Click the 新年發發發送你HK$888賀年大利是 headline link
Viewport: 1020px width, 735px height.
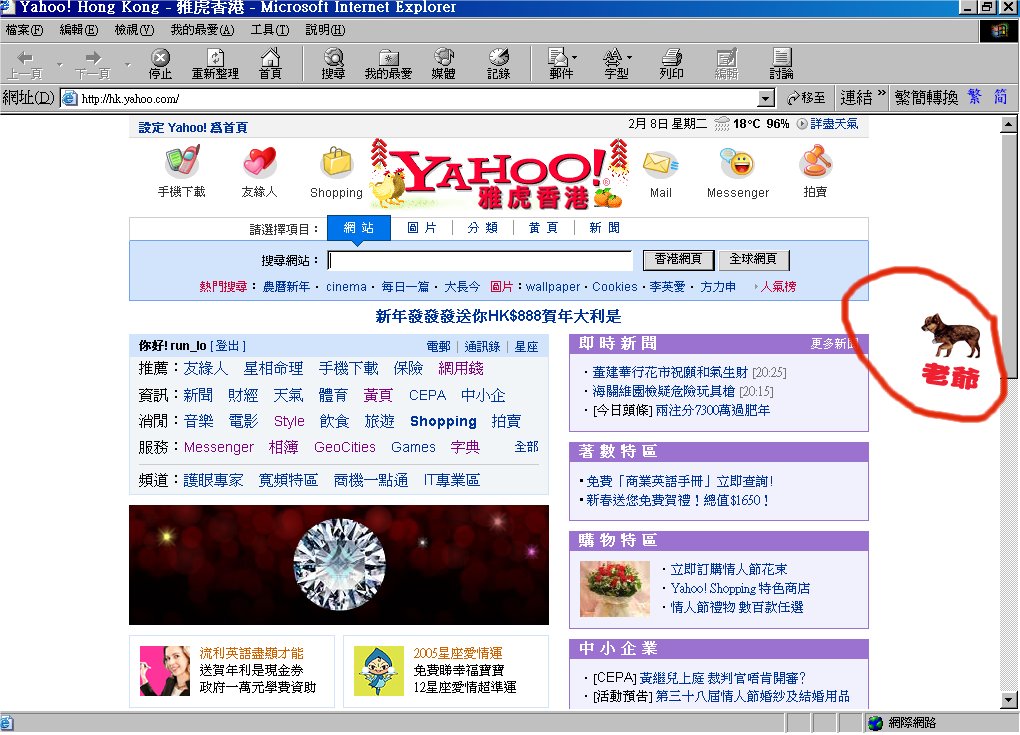(498, 317)
